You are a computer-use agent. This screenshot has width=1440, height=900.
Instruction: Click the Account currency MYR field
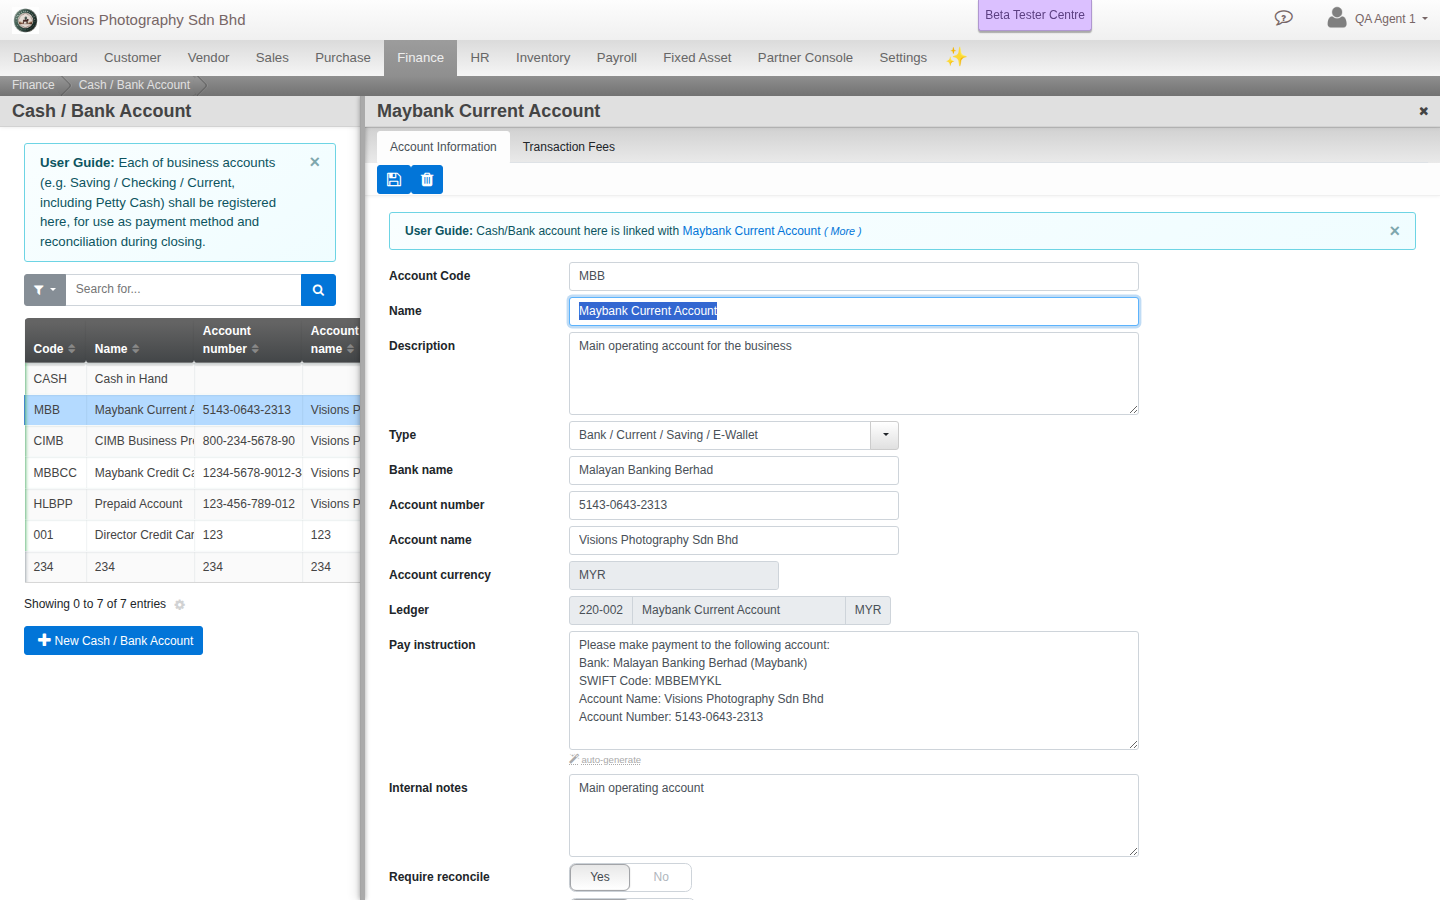tap(674, 575)
